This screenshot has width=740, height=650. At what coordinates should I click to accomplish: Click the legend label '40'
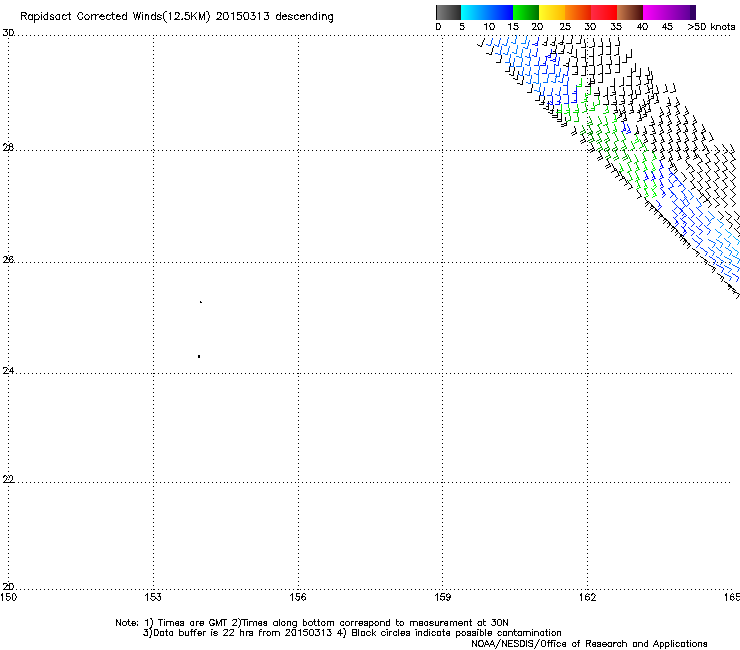642,27
